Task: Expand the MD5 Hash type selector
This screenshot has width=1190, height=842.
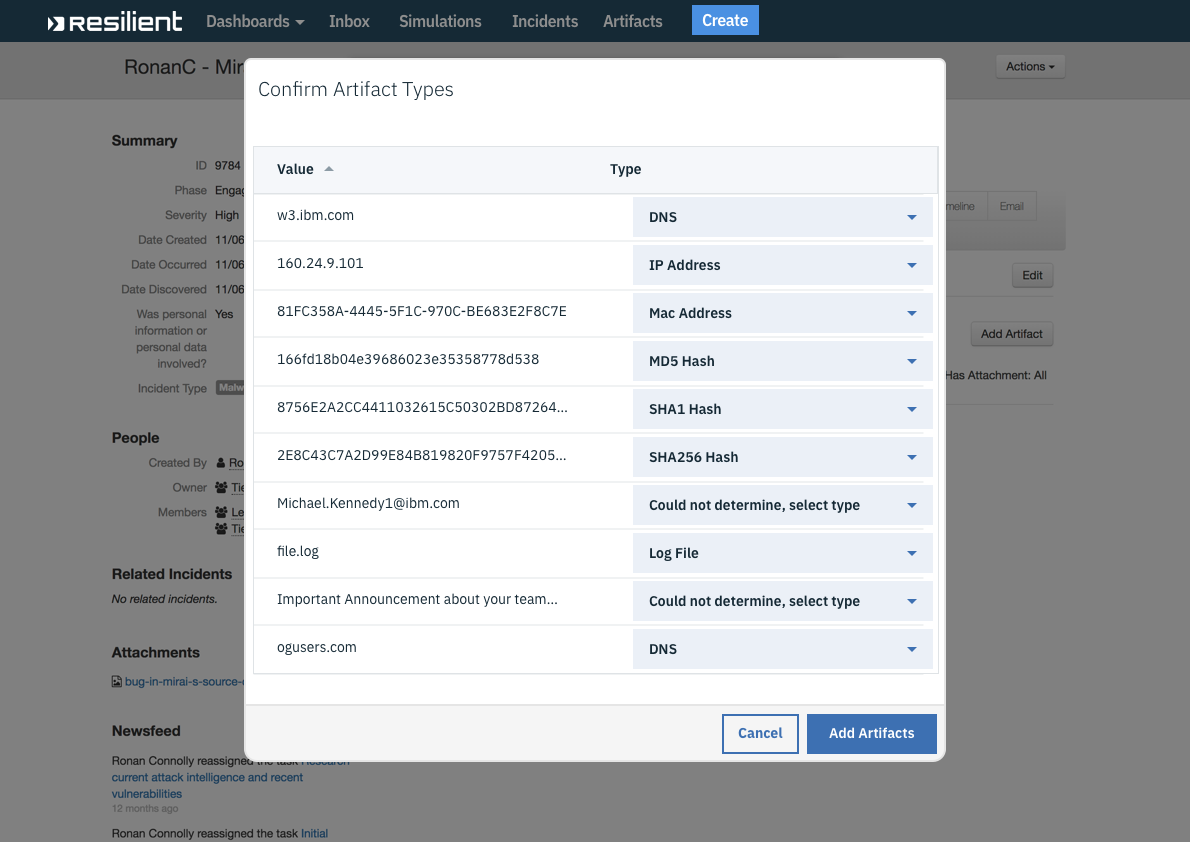Action: click(782, 361)
